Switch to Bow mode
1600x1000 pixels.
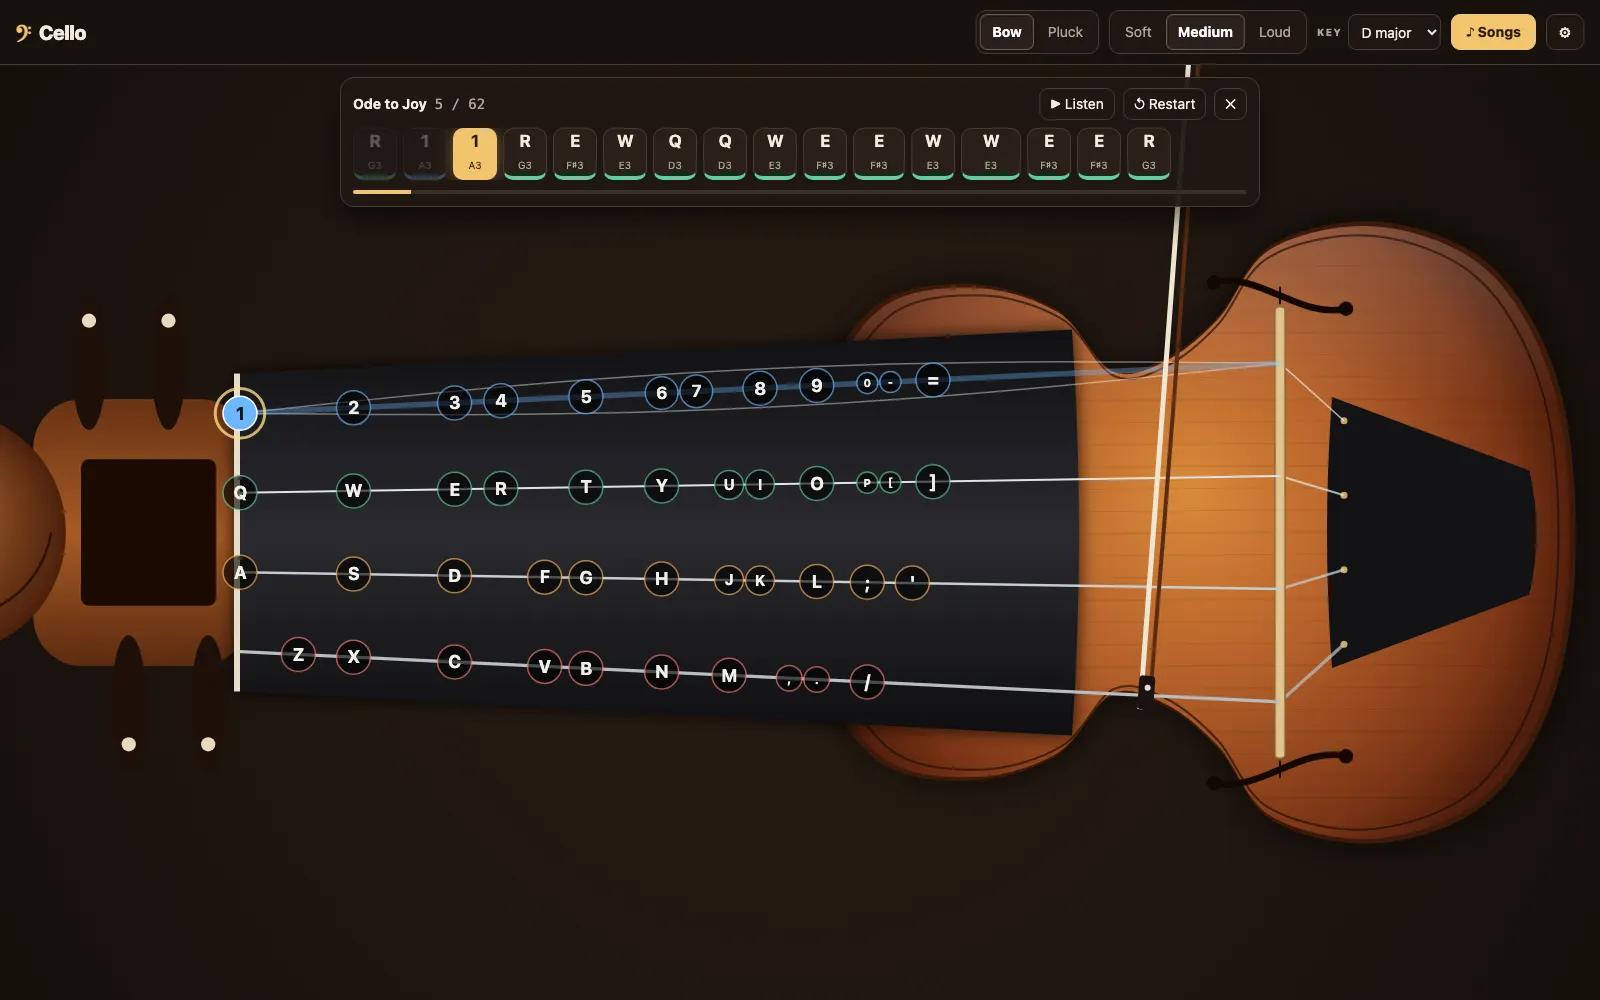1006,32
